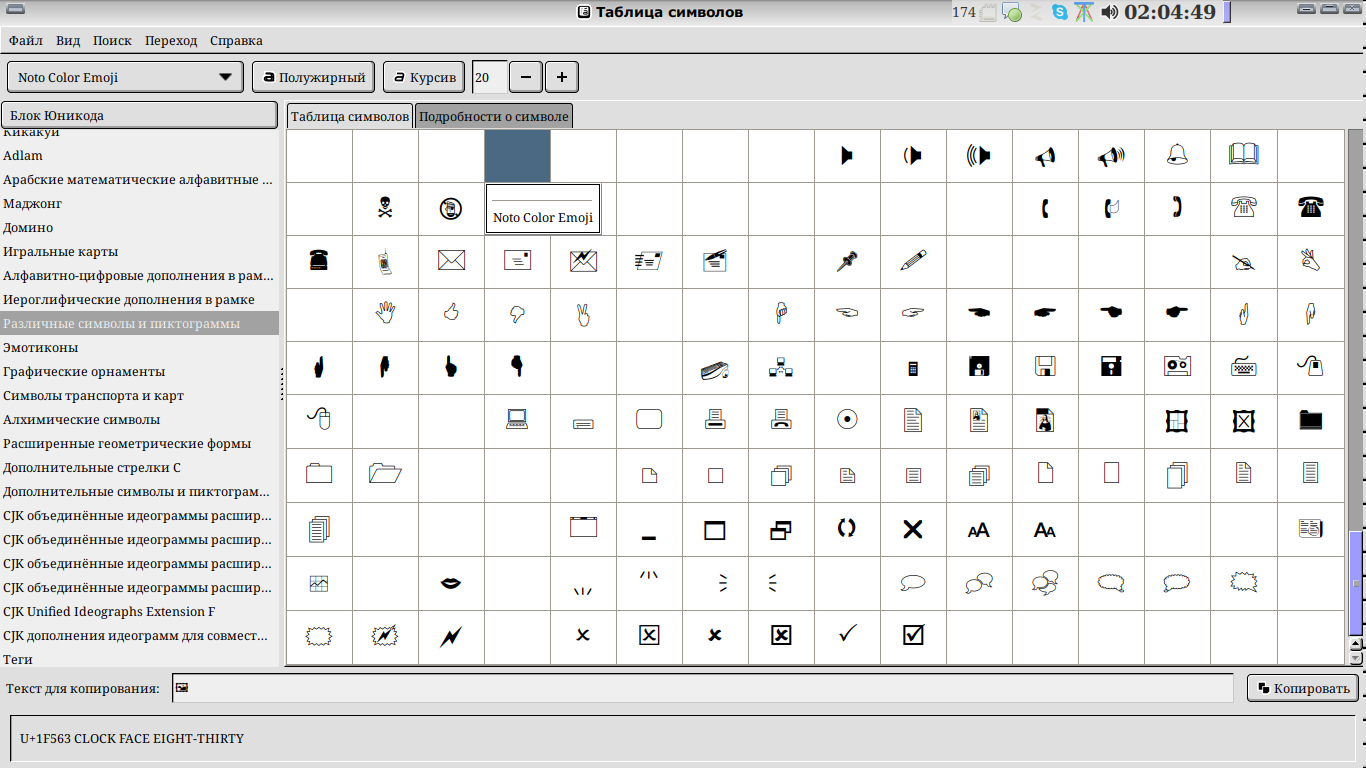Switch to Подробности о символе tab
The height and width of the screenshot is (768, 1366).
coord(493,116)
